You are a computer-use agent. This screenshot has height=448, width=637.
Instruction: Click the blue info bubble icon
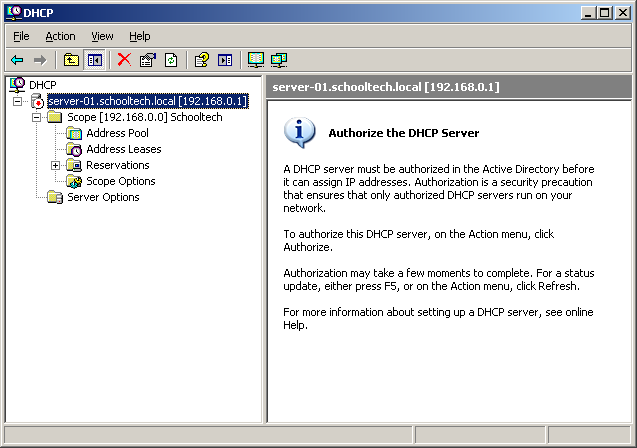pos(299,132)
